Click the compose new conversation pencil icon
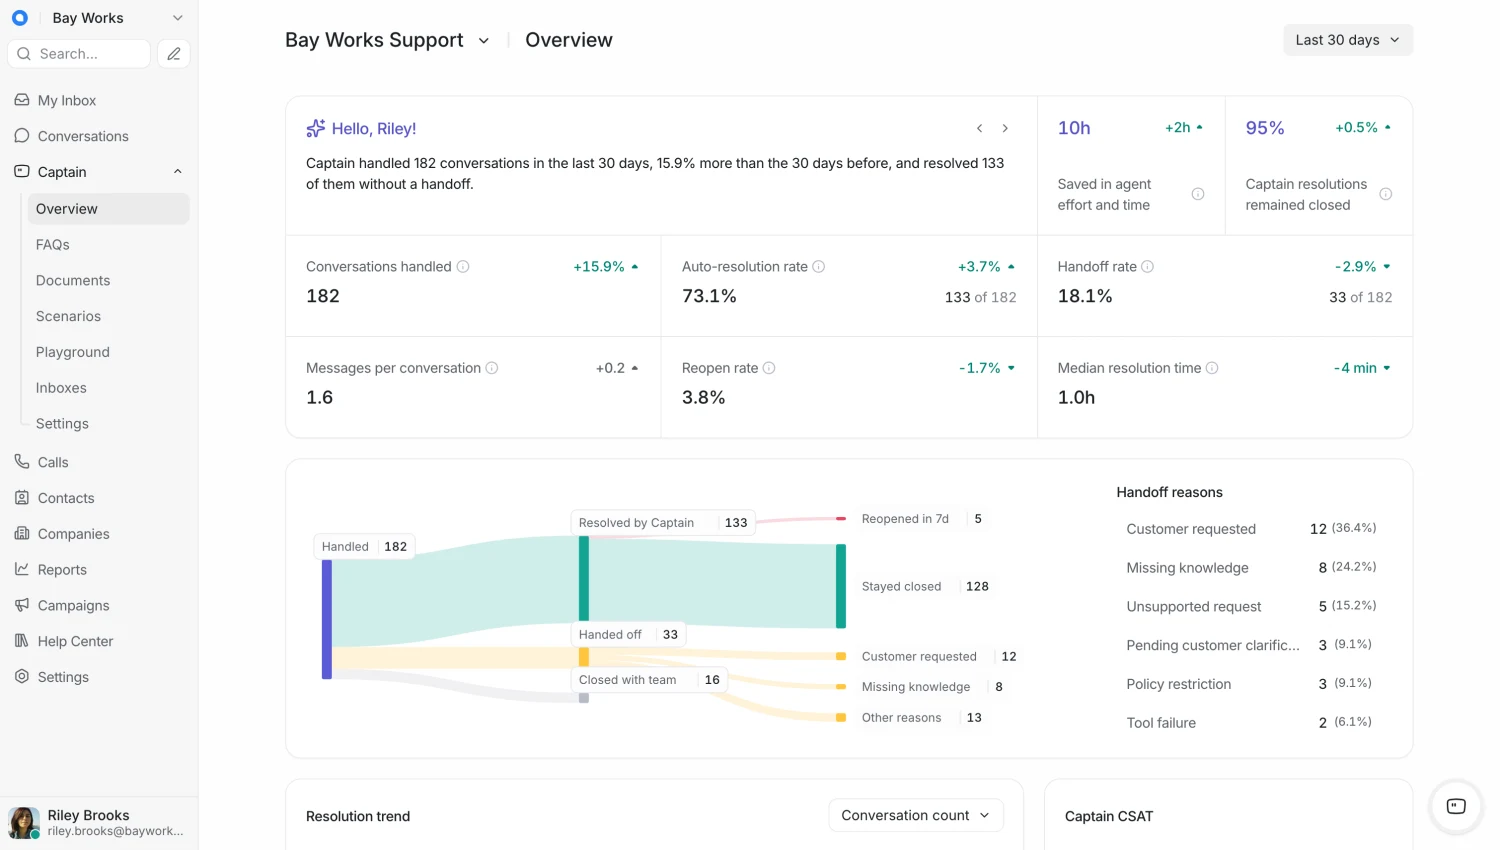 [x=174, y=54]
